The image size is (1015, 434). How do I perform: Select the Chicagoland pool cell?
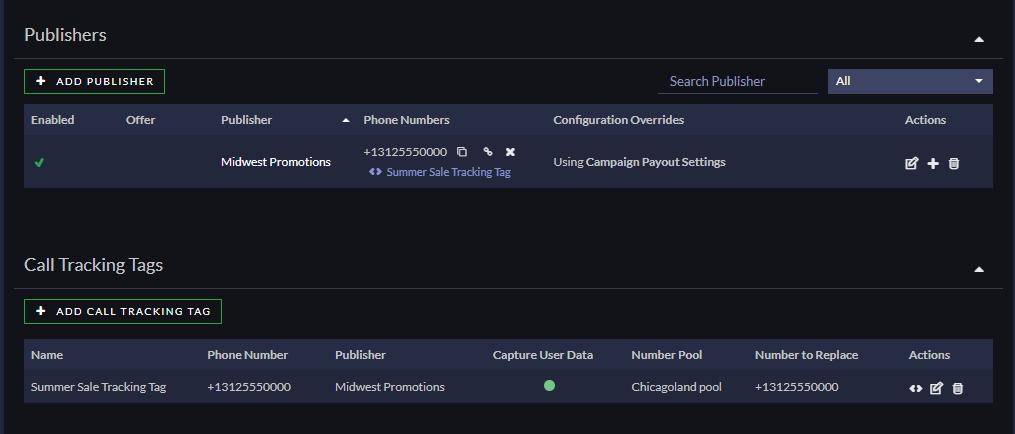click(676, 387)
